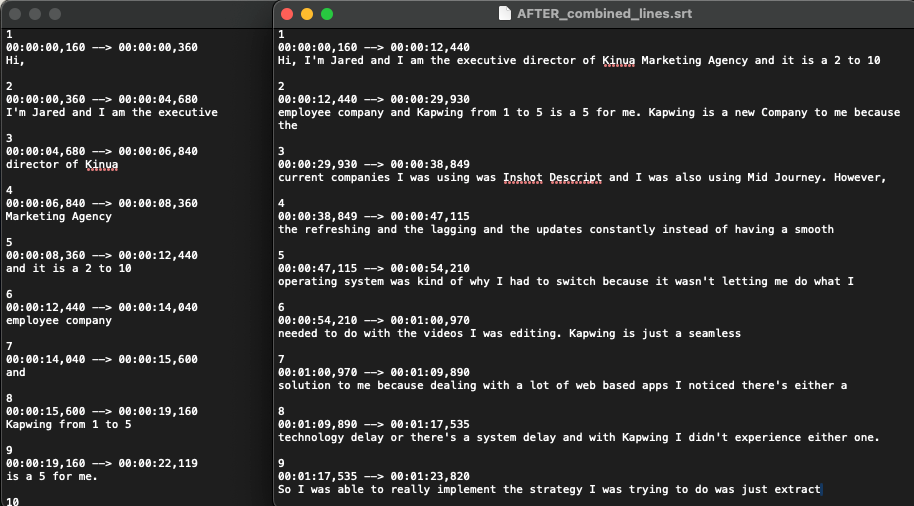The width and height of the screenshot is (914, 506).
Task: Click timestamp 00:00:00,160 --> 00:00:12,440 in right window
Action: point(374,47)
